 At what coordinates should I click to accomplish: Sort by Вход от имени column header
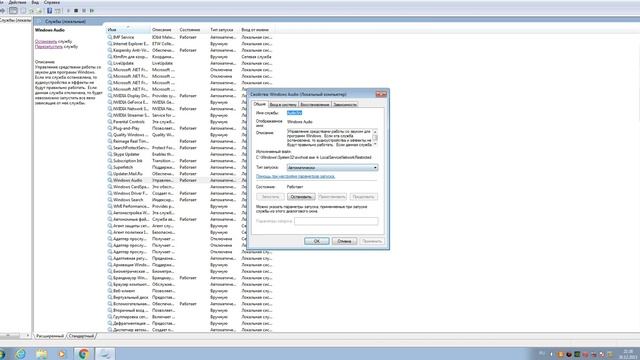click(x=256, y=30)
